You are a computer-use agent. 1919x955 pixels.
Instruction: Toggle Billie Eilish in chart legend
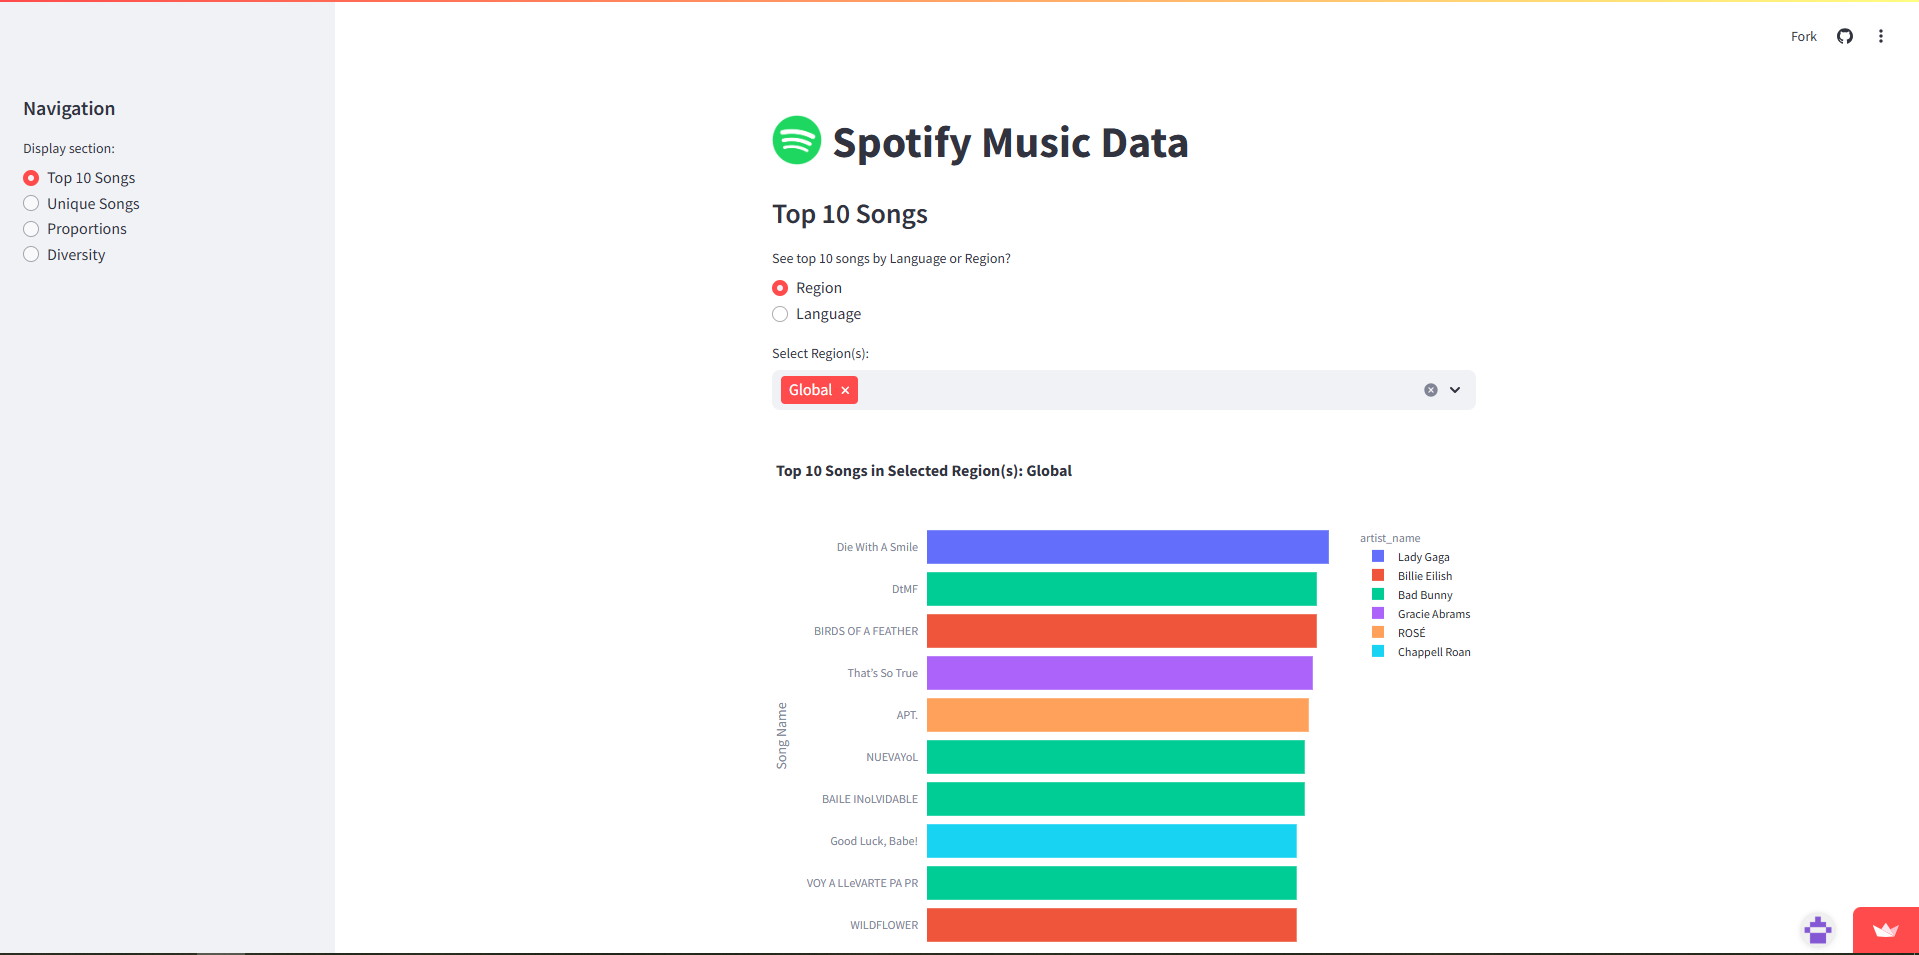(1424, 576)
